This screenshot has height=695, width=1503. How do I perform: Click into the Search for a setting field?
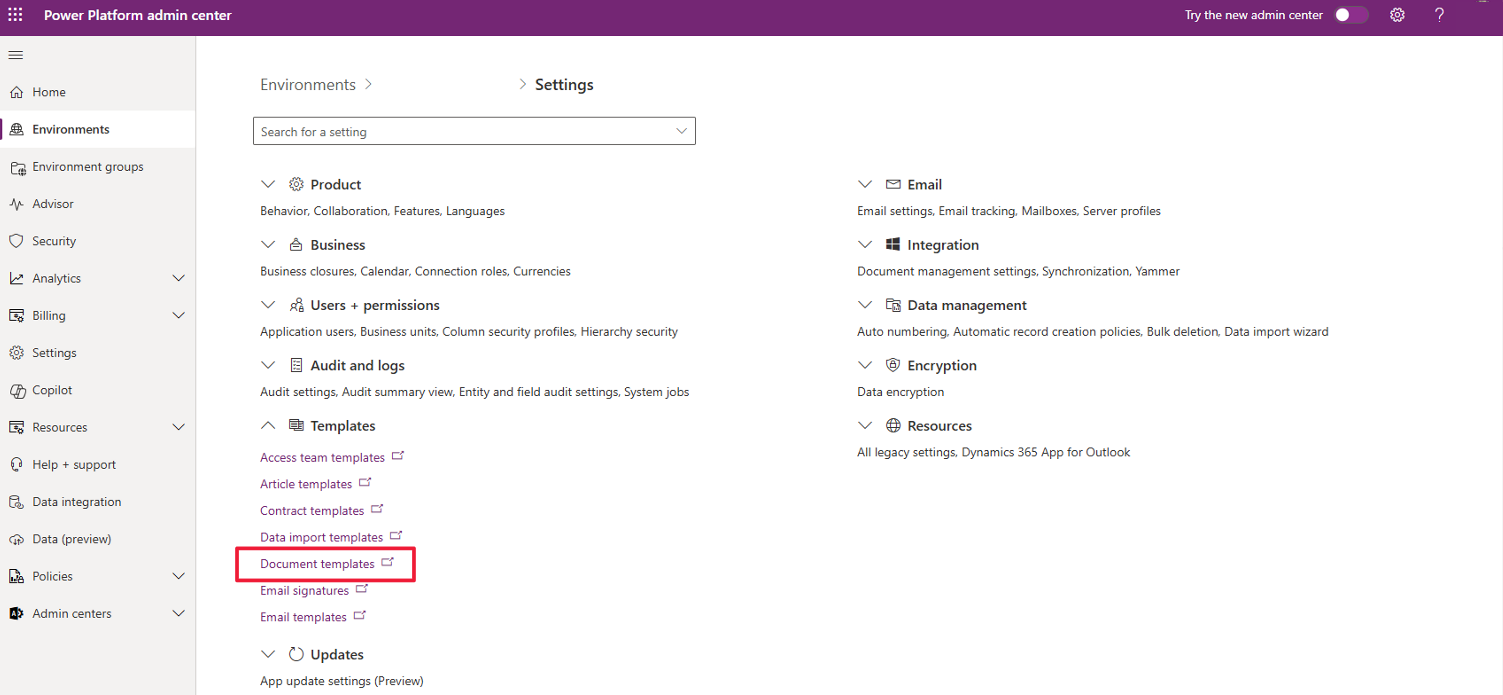pyautogui.click(x=474, y=131)
